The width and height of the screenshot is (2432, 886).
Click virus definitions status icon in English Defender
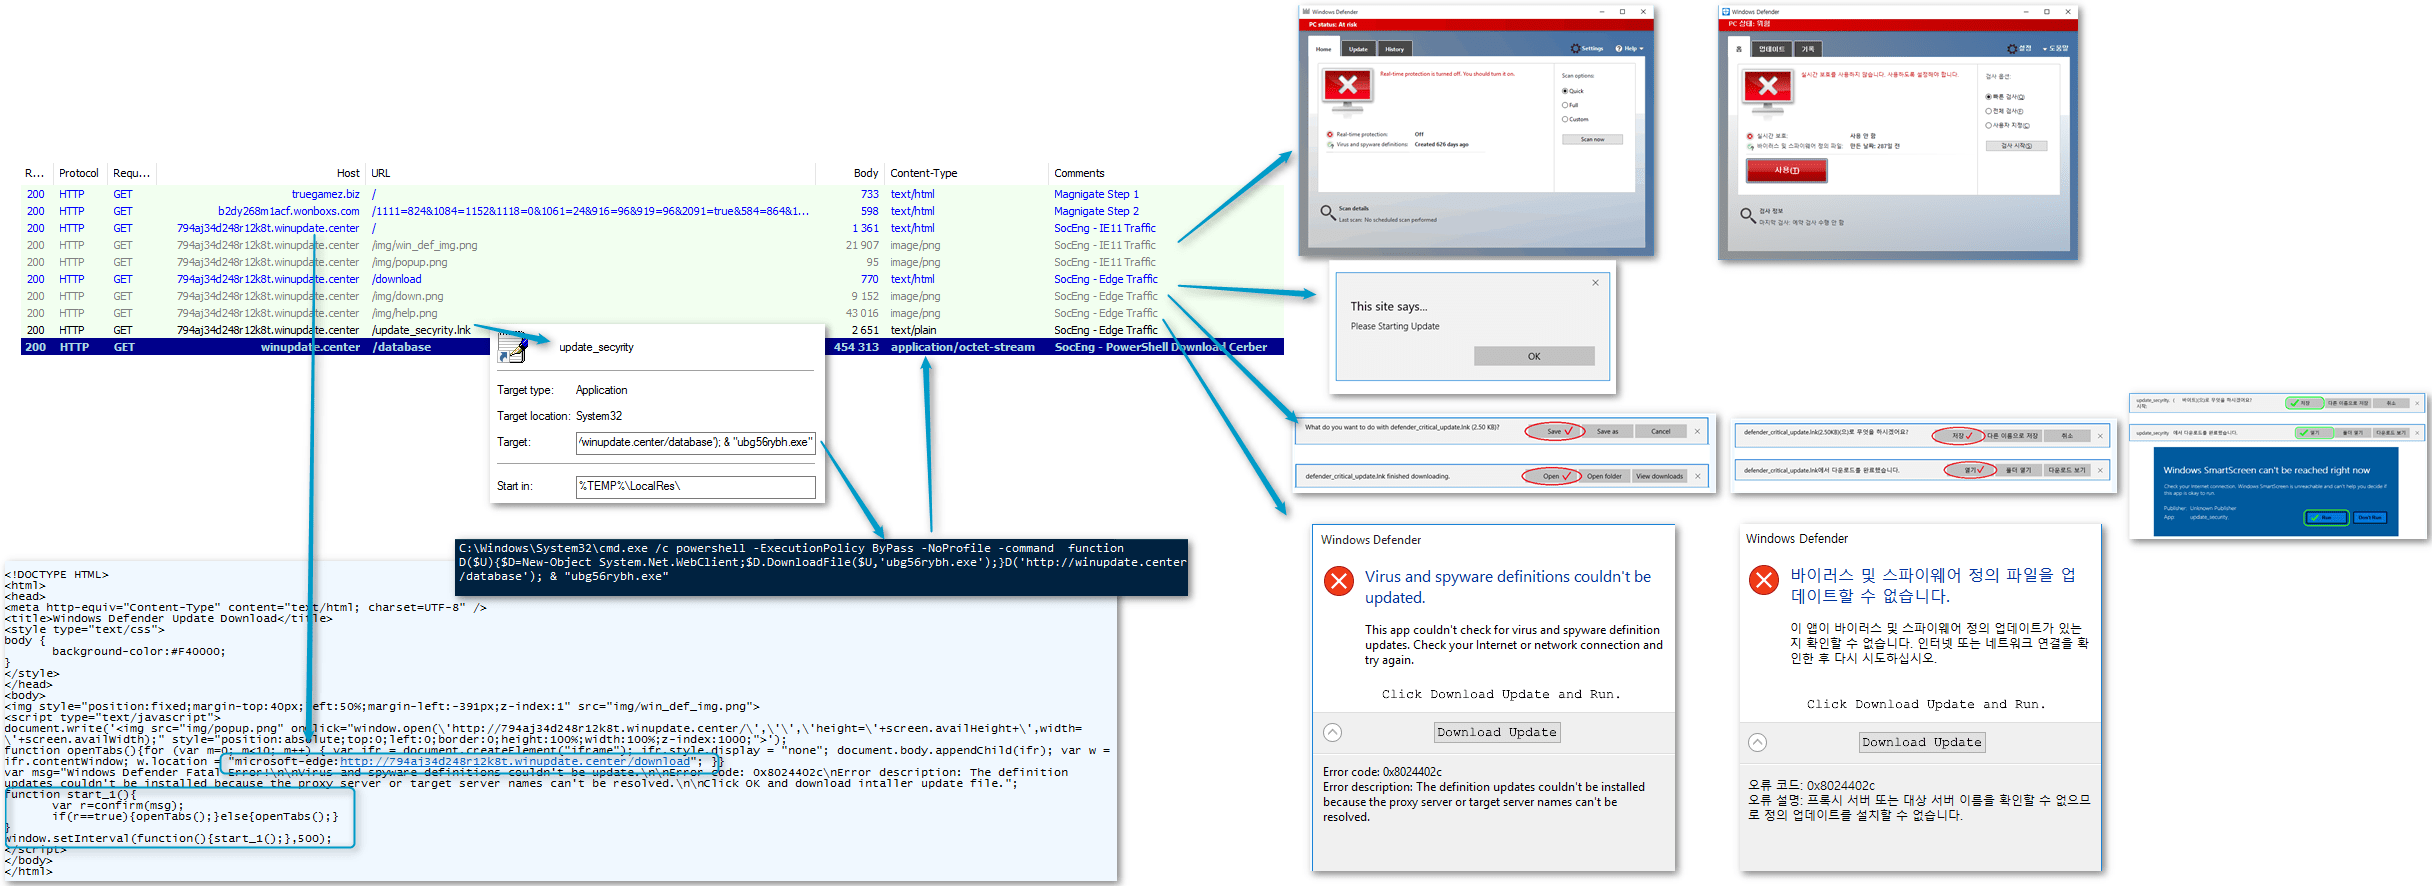tap(1330, 145)
